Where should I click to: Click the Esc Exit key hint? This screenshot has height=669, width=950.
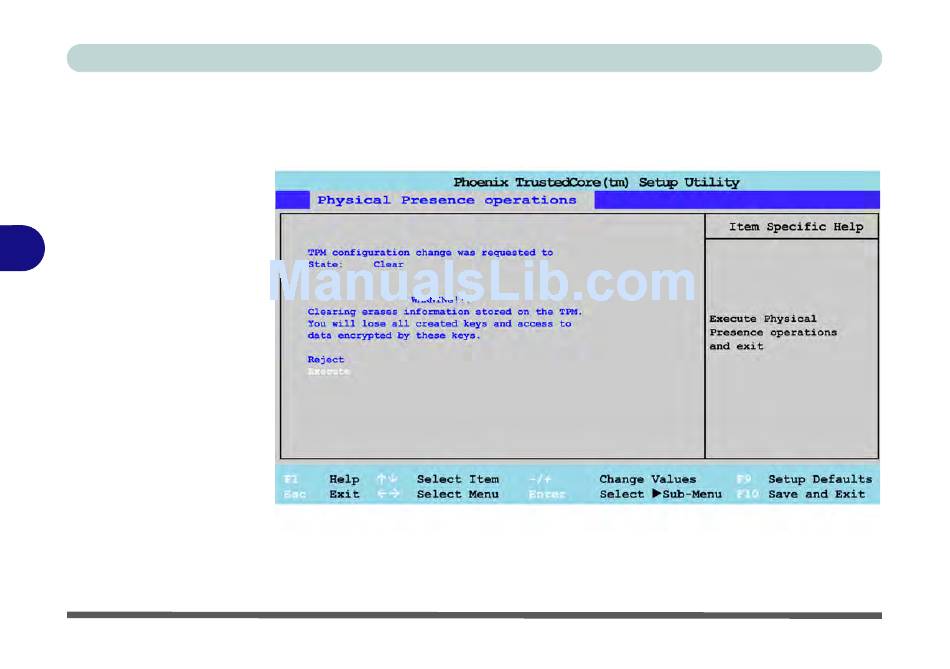click(x=321, y=494)
